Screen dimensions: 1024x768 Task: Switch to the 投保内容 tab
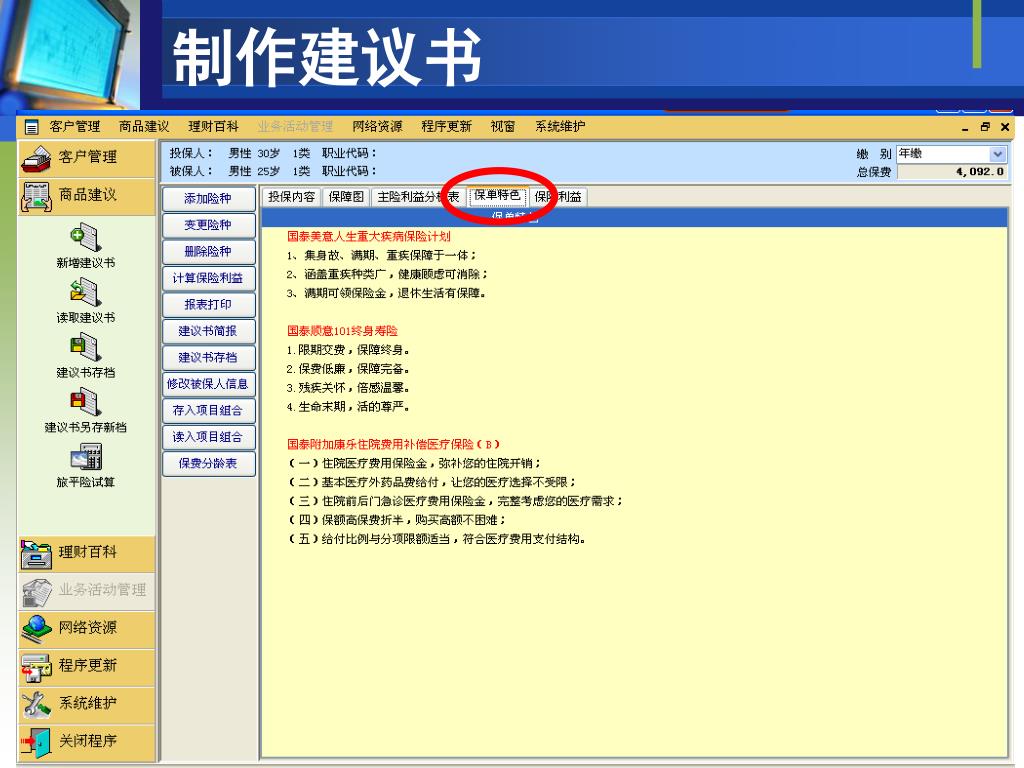click(291, 197)
